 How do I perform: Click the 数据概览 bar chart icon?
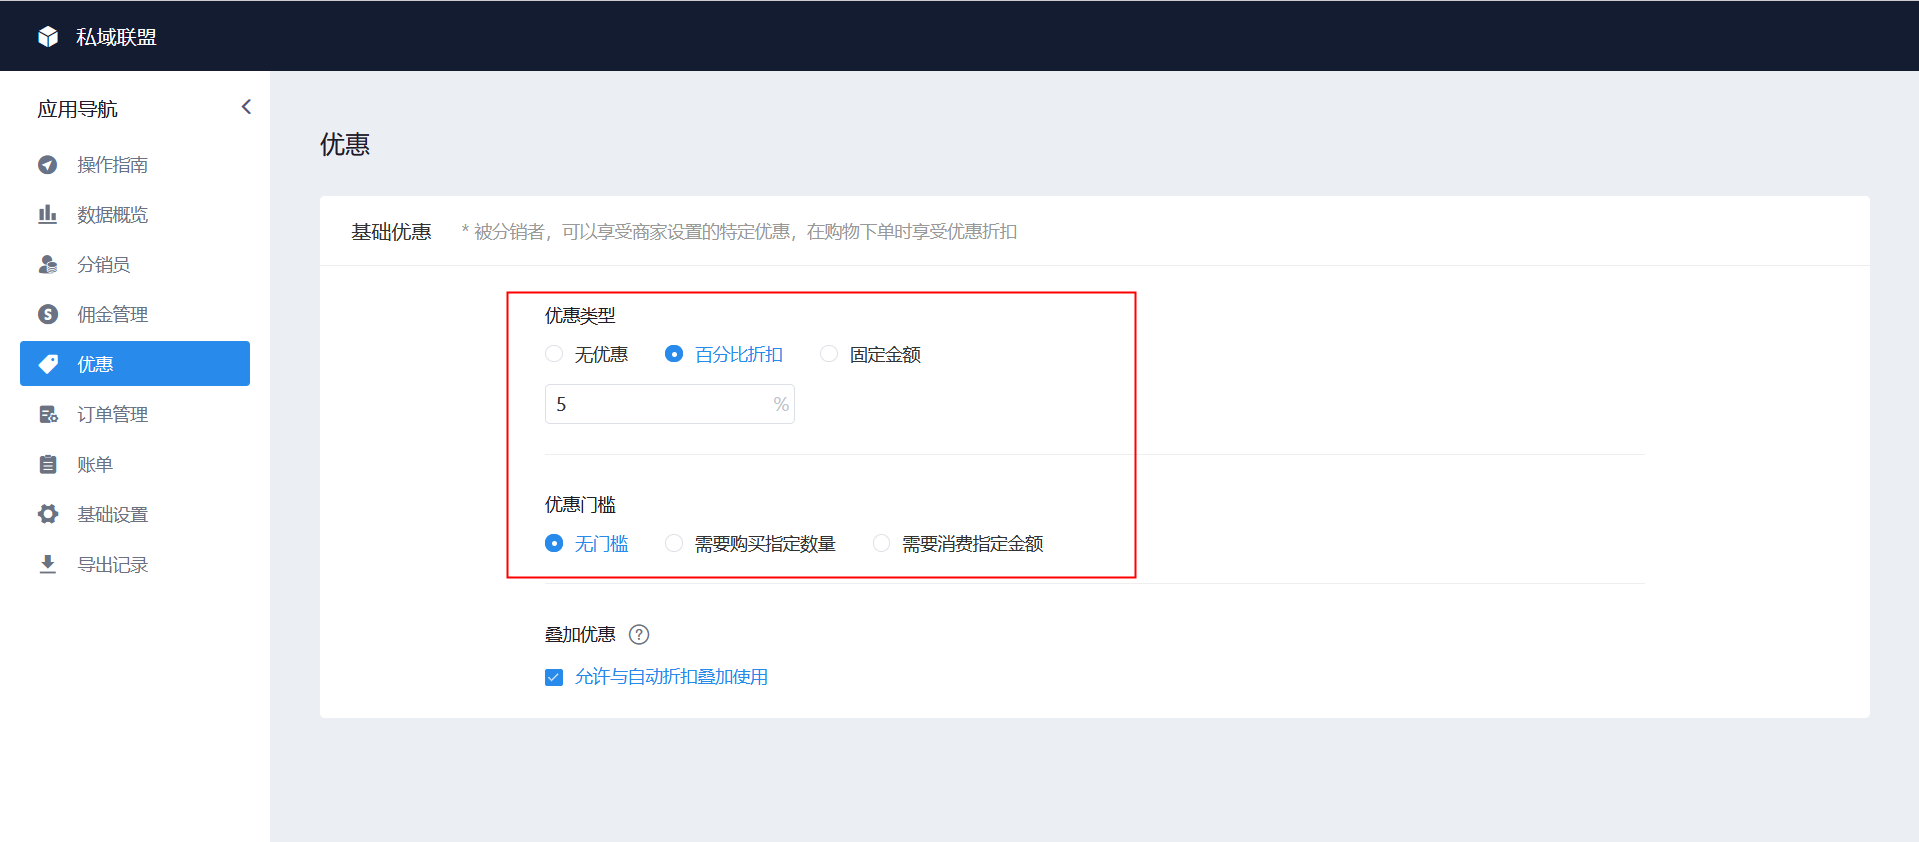coord(48,214)
